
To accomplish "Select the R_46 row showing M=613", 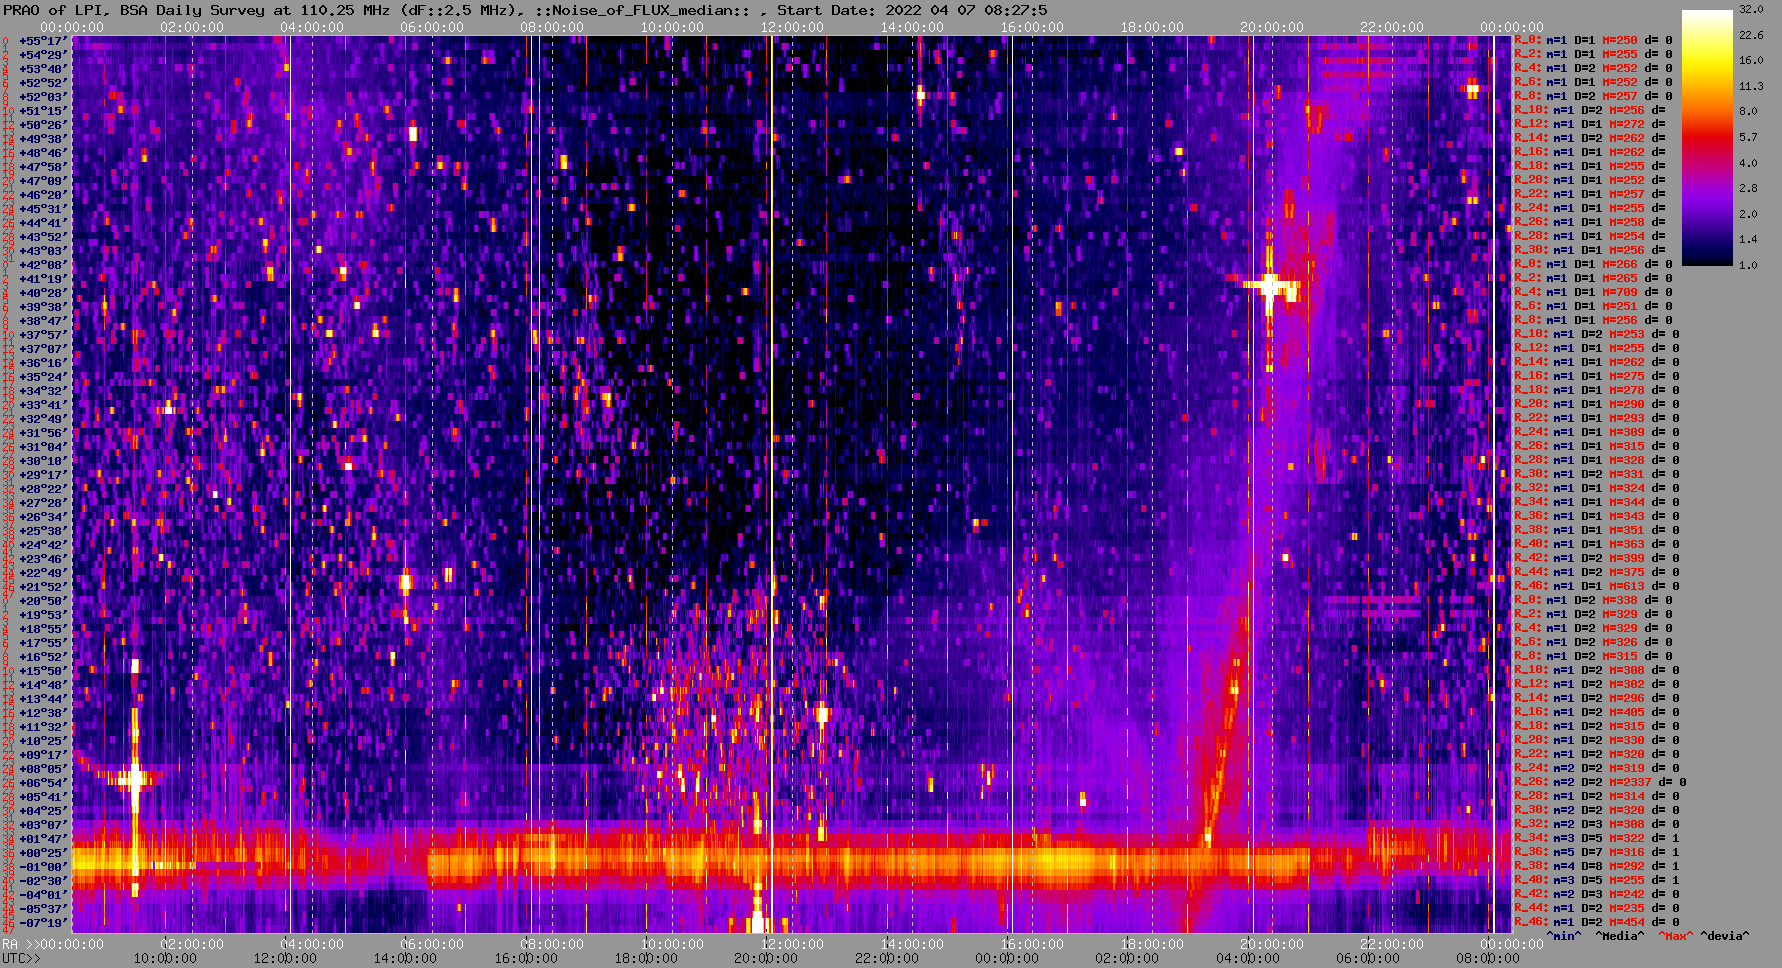I will (x=1596, y=586).
